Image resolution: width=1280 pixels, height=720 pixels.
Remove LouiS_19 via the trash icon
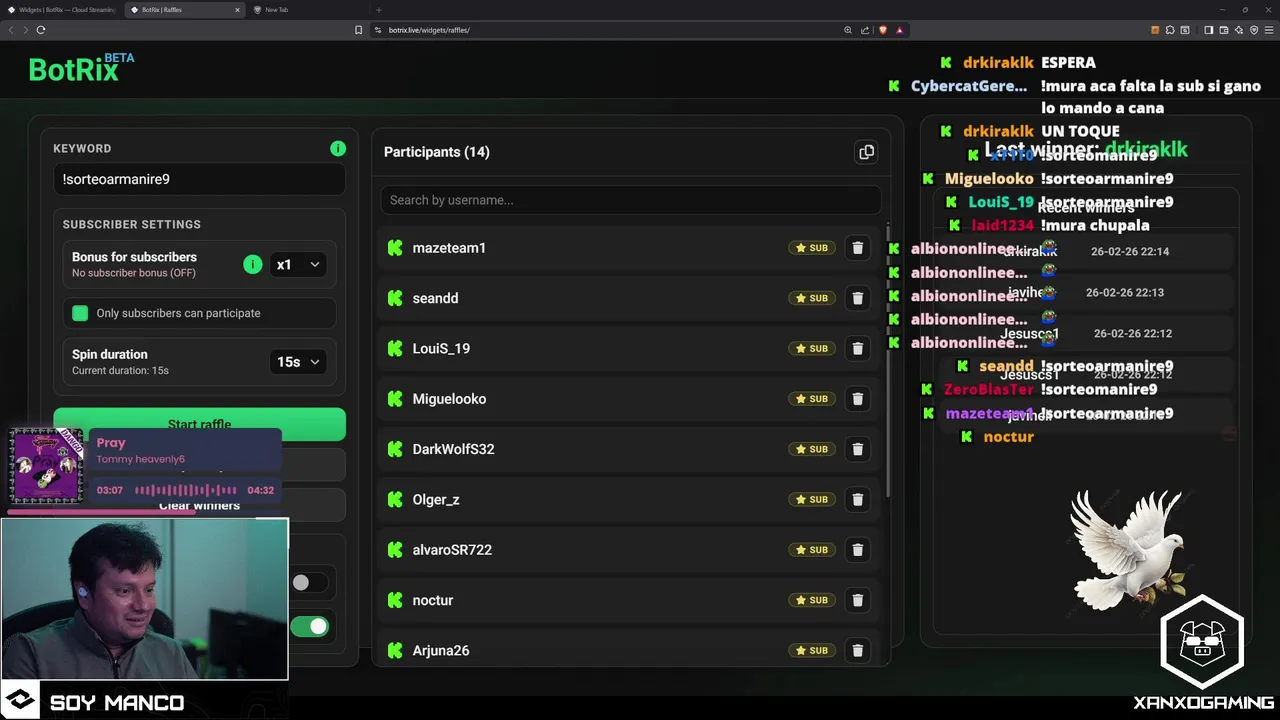click(857, 348)
